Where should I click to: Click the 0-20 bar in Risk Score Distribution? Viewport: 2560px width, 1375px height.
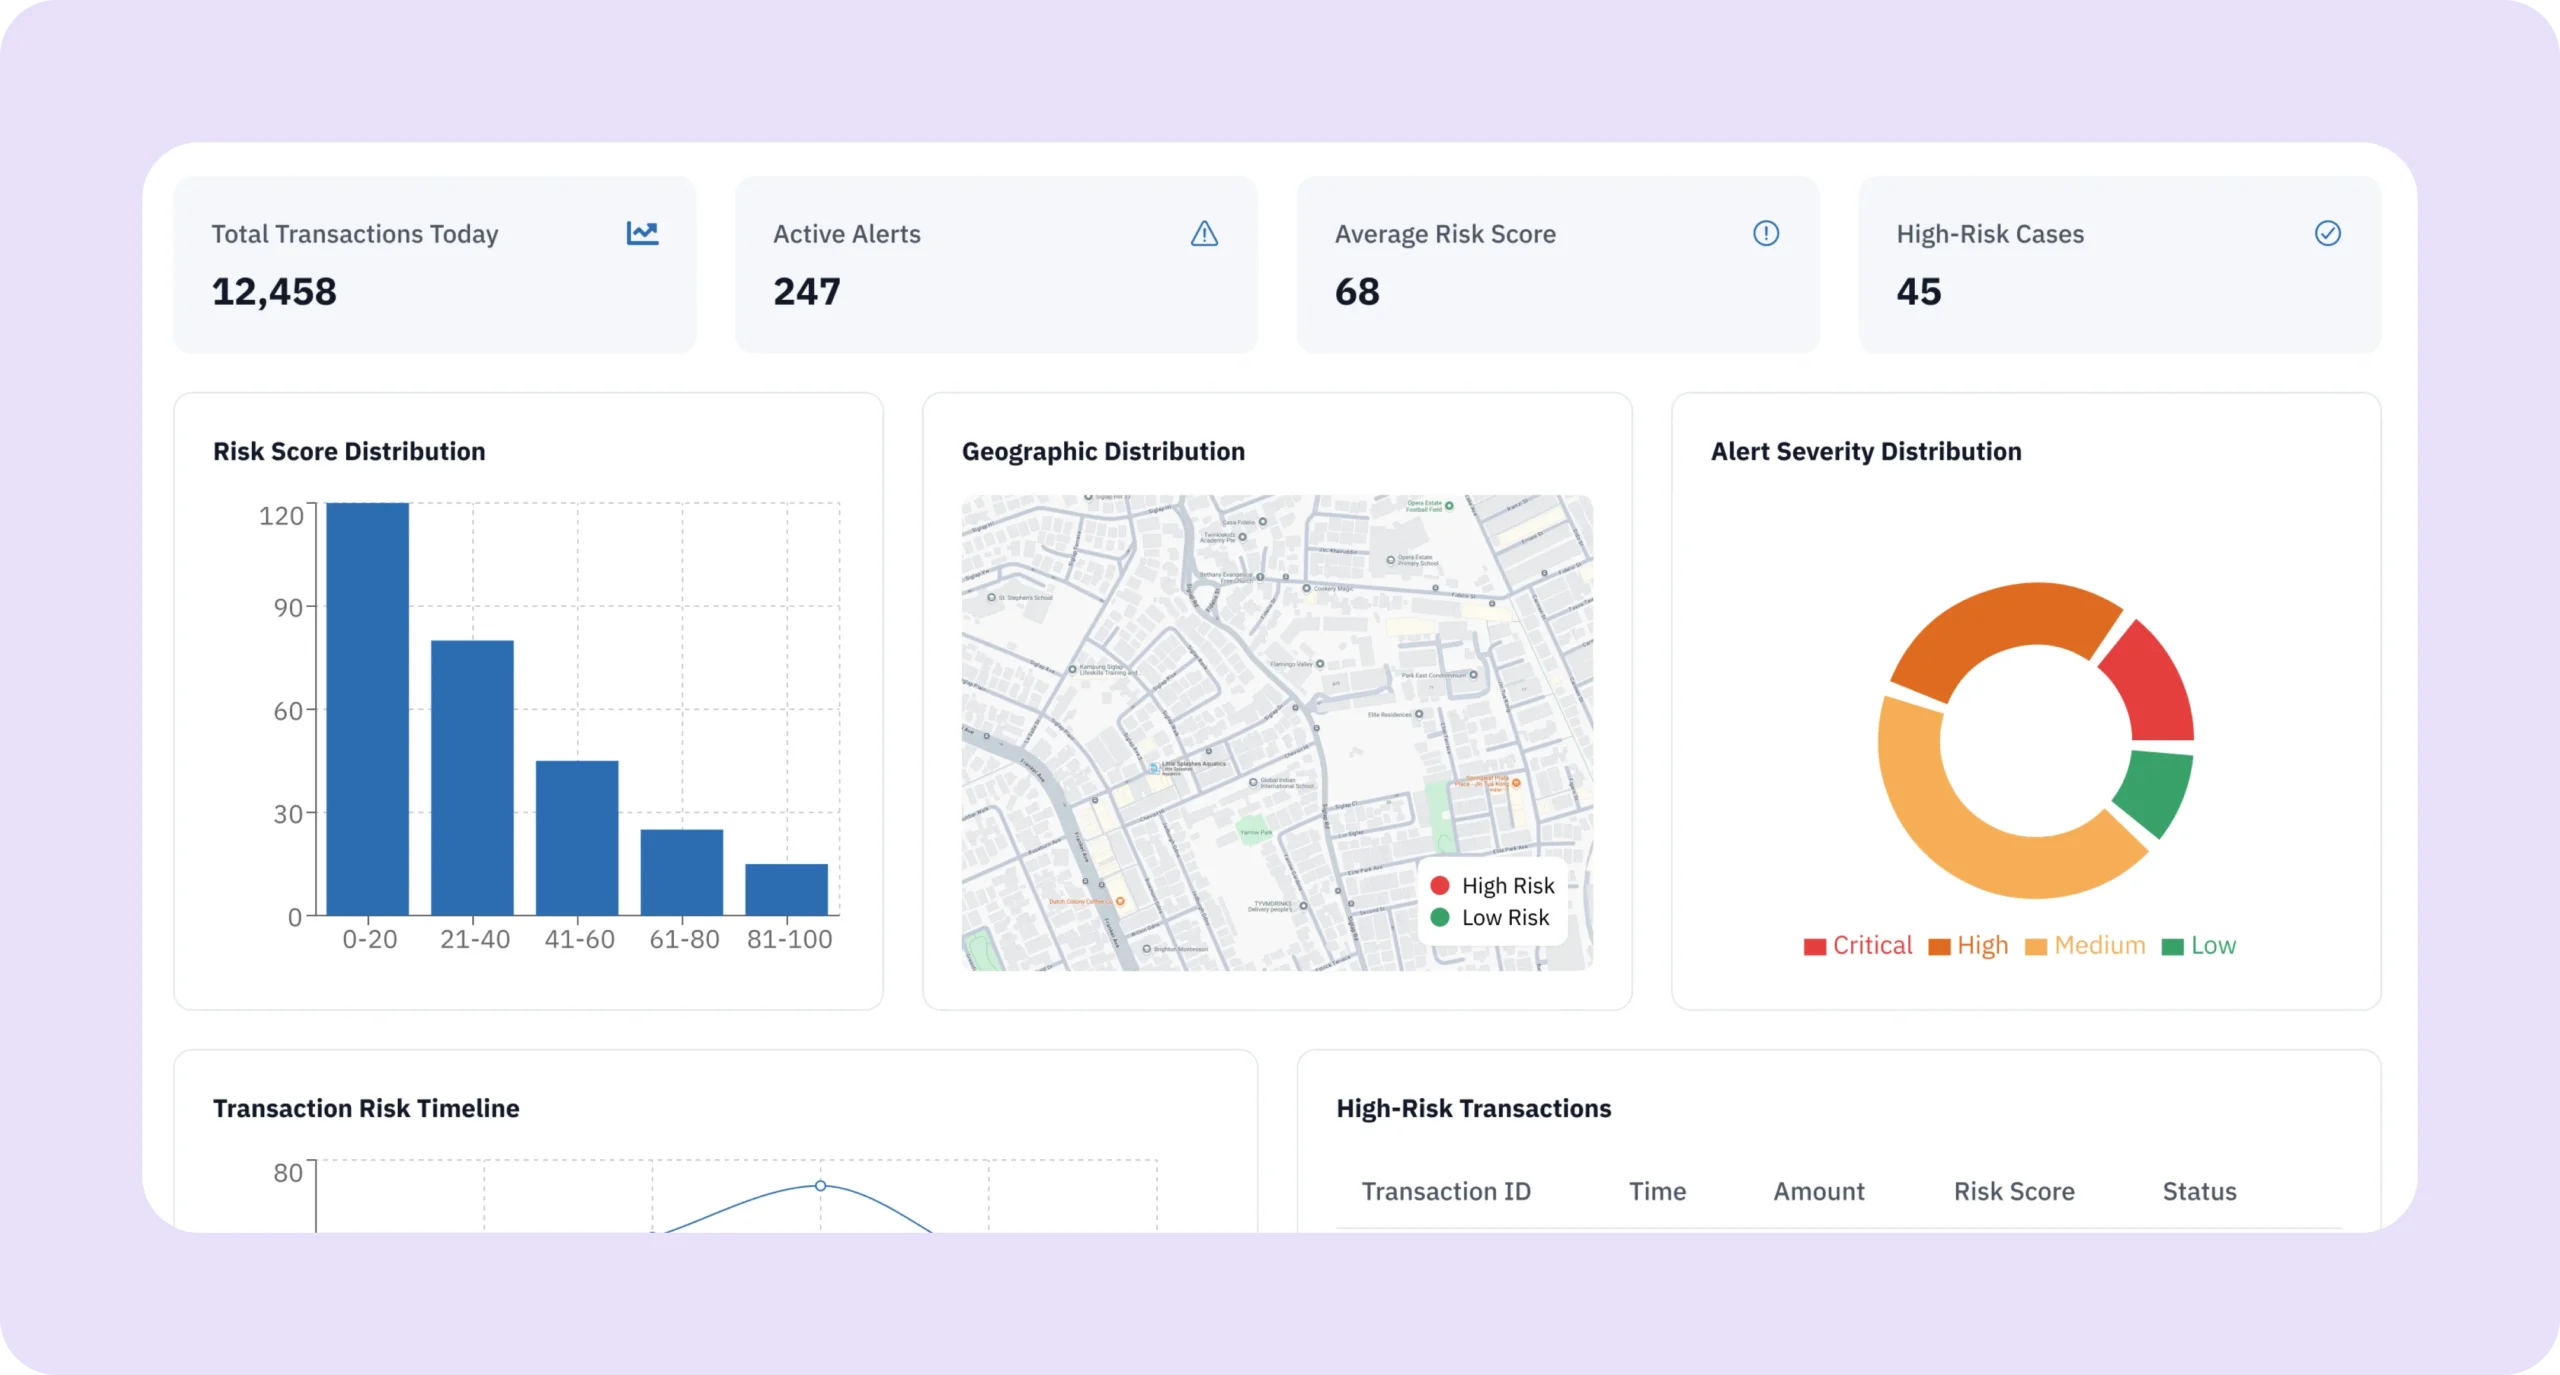pos(368,708)
